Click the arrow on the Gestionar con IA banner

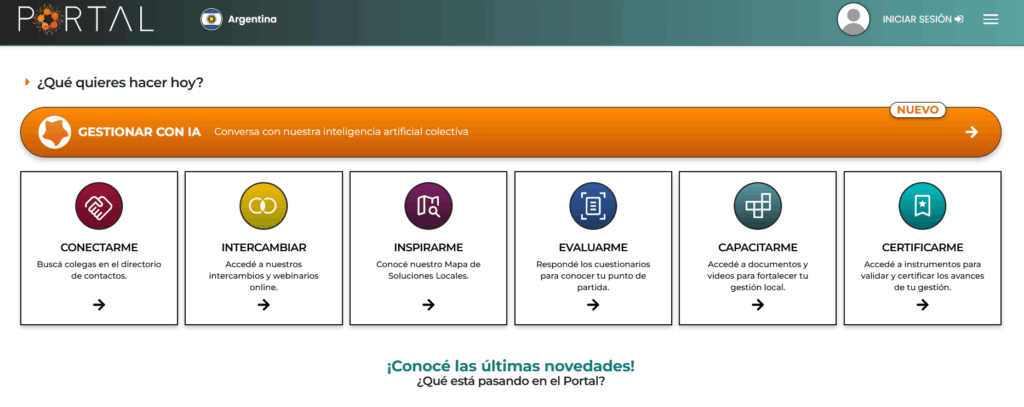click(x=971, y=132)
